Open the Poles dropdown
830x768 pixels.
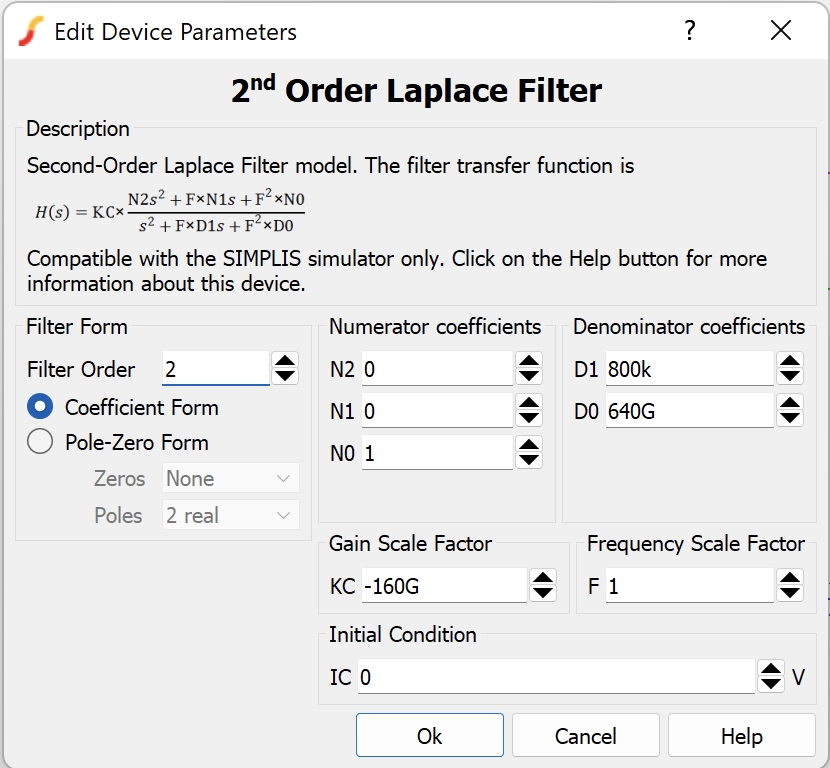(x=231, y=515)
